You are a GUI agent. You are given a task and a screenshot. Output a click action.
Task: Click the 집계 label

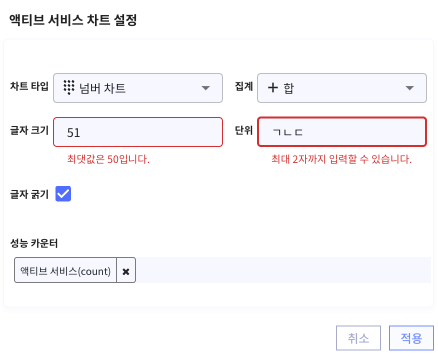[x=244, y=86]
